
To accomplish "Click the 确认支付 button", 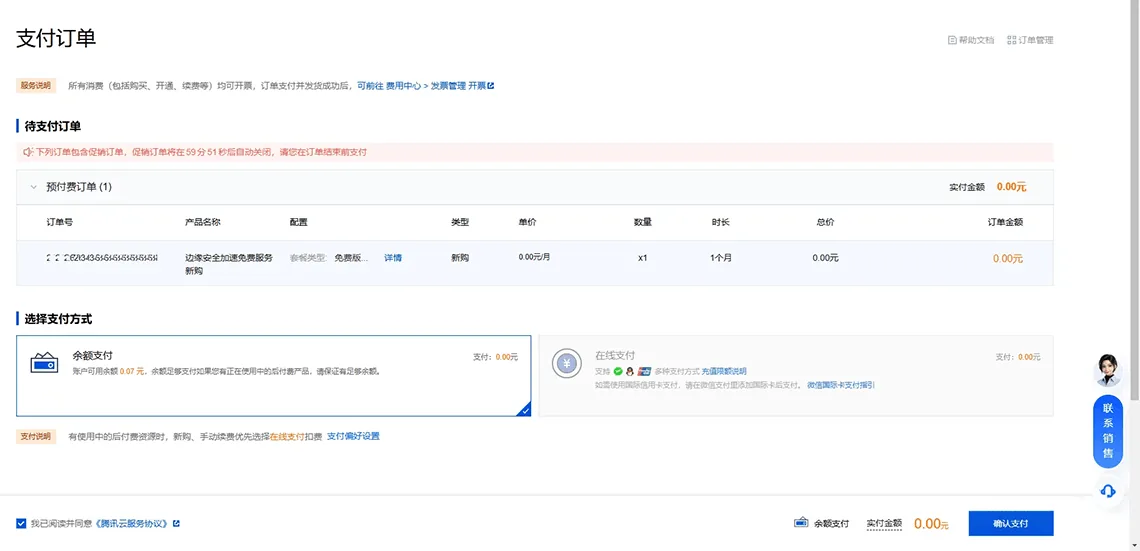I will [x=1011, y=523].
